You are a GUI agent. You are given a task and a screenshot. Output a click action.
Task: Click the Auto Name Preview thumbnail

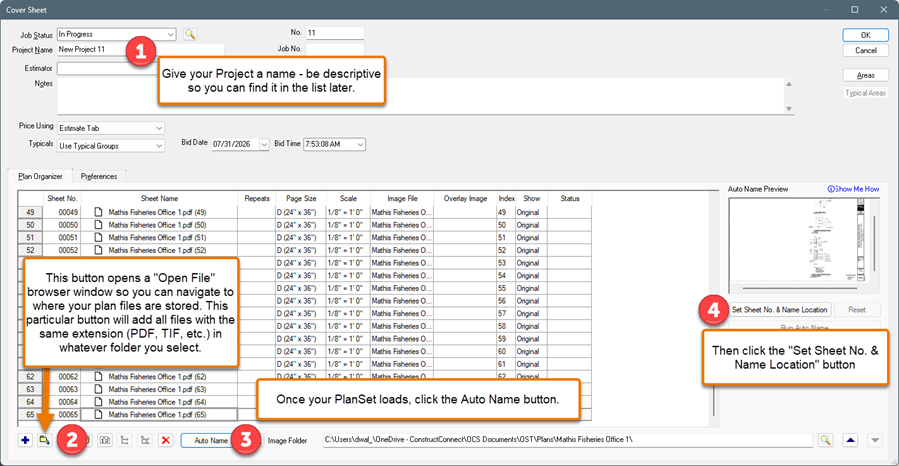coord(804,245)
